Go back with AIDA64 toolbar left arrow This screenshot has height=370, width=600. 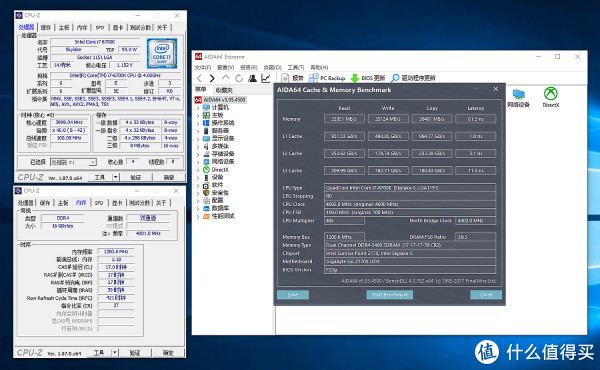199,78
